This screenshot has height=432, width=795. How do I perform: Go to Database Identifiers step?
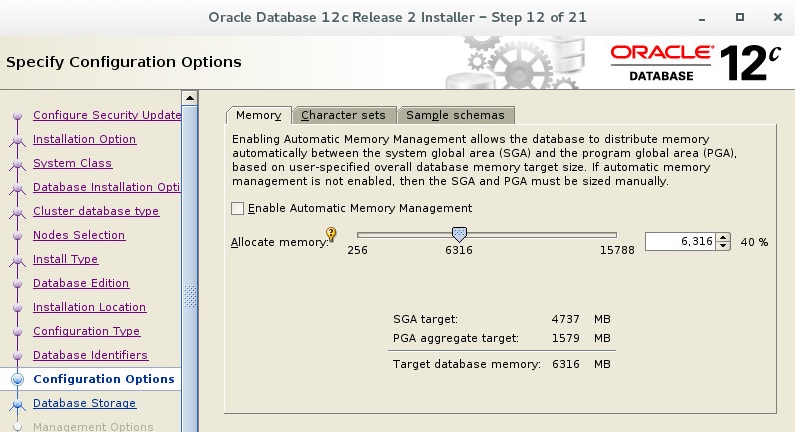[x=91, y=355]
